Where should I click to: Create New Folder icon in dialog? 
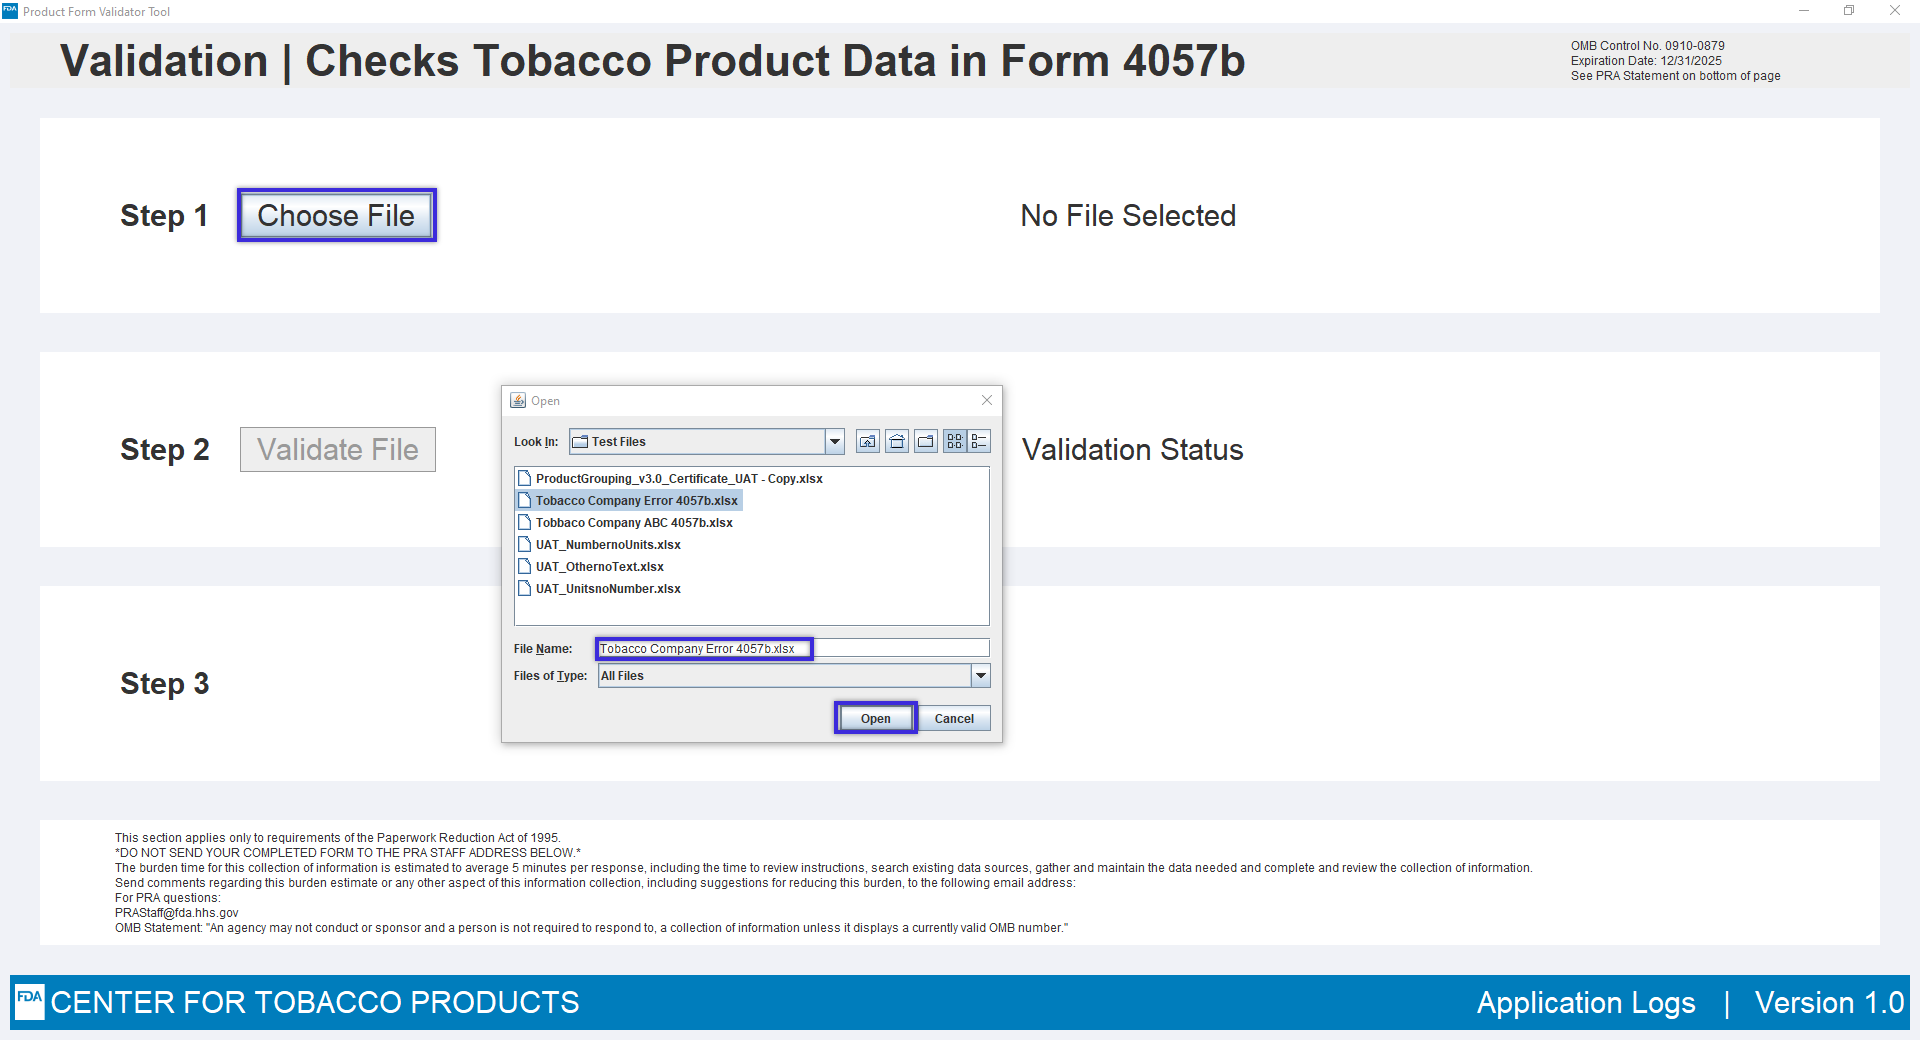pyautogui.click(x=926, y=442)
